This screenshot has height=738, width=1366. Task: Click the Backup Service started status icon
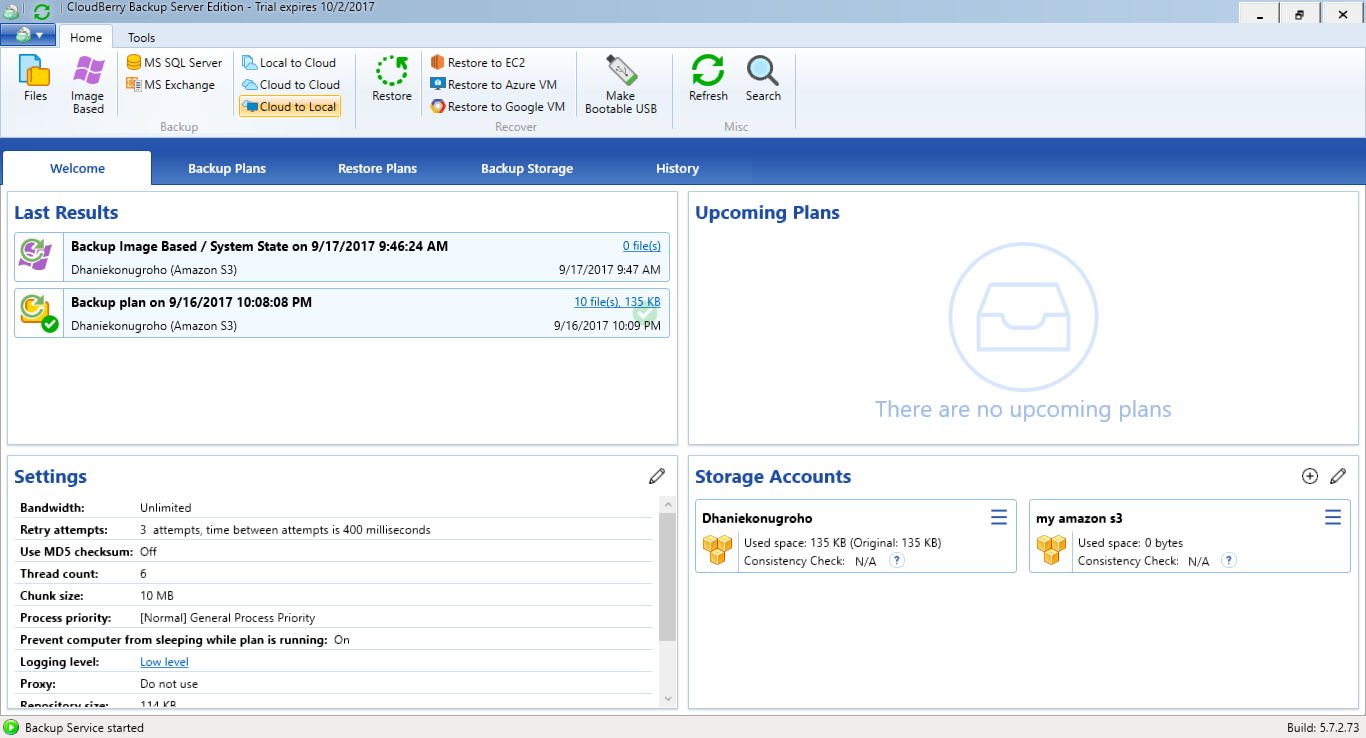pos(11,727)
